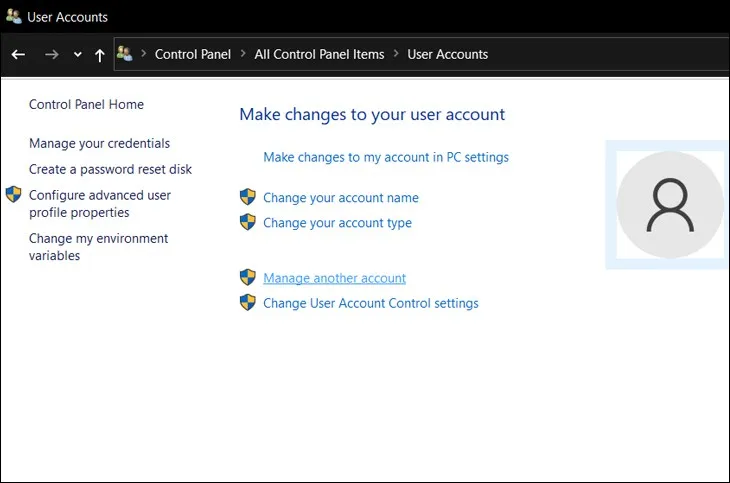The image size is (730, 483).
Task: Click the up arrow to parent folder
Action: (x=99, y=55)
